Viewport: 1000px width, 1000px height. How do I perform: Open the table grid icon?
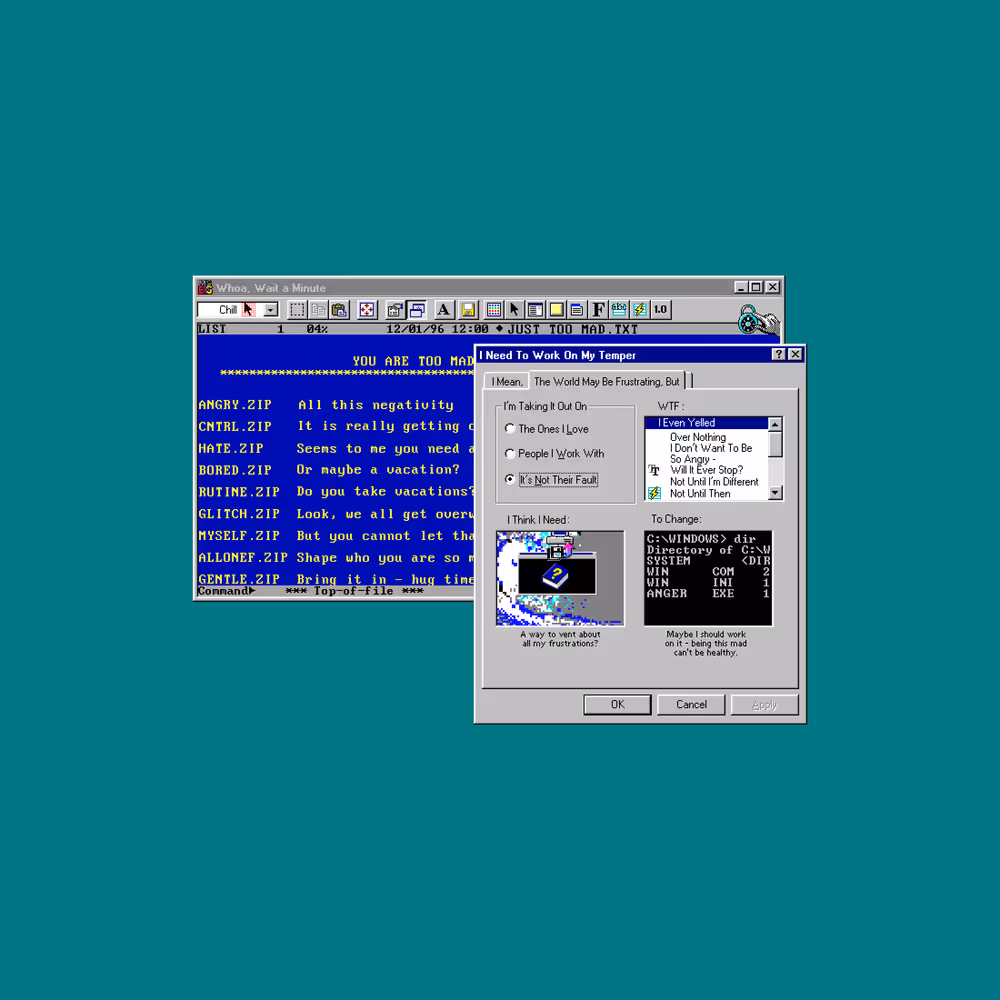[493, 310]
